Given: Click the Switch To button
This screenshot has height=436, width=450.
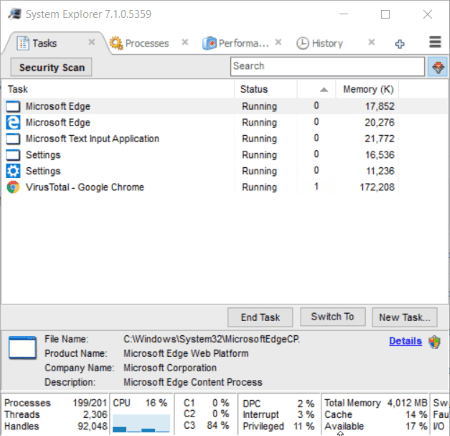Looking at the screenshot, I should [333, 316].
